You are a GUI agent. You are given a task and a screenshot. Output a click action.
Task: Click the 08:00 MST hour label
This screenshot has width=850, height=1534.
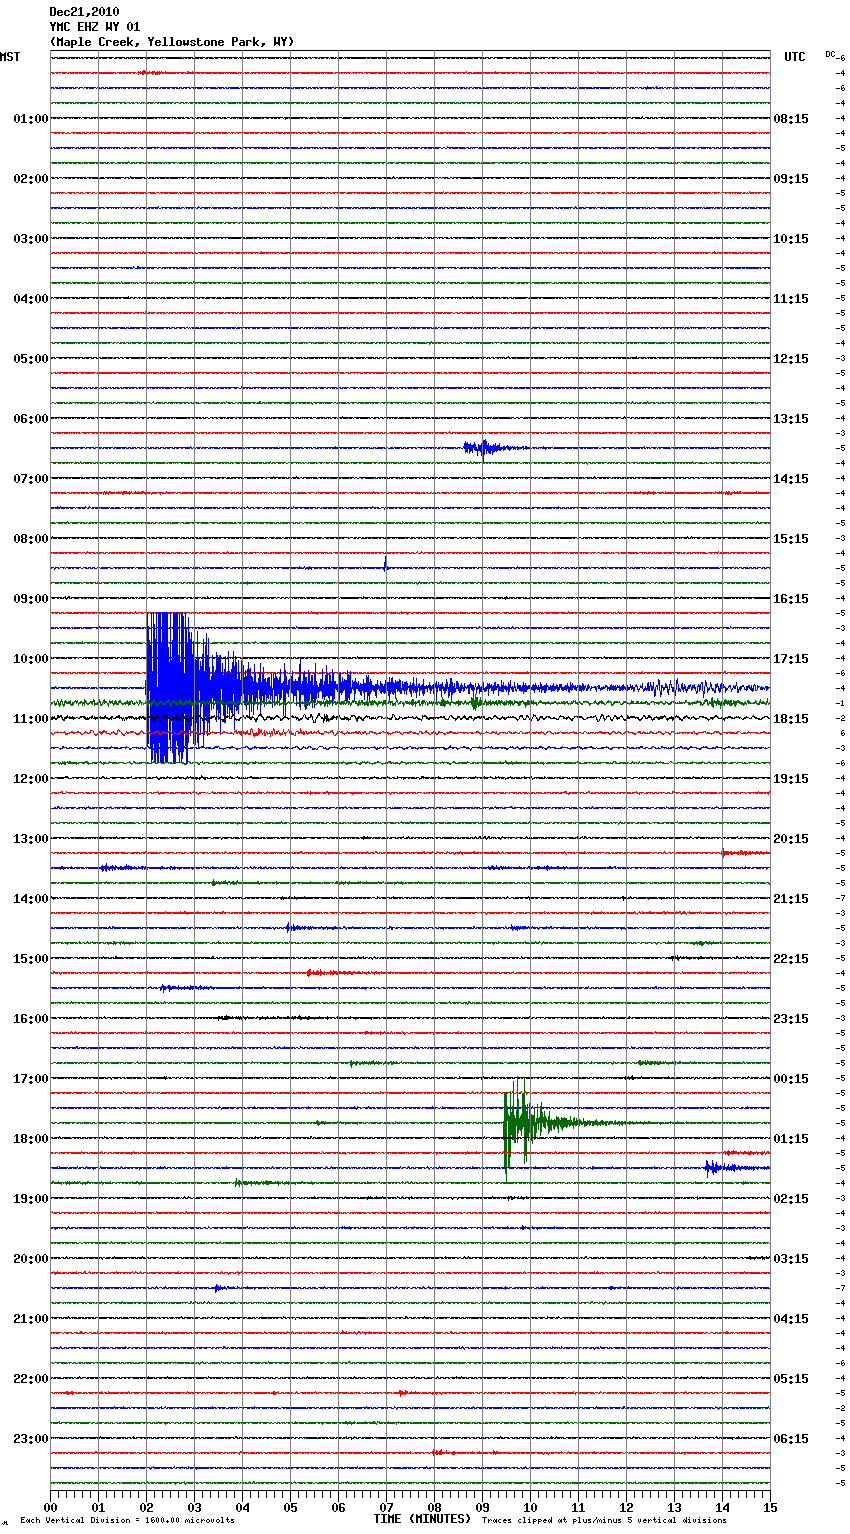[x=31, y=539]
